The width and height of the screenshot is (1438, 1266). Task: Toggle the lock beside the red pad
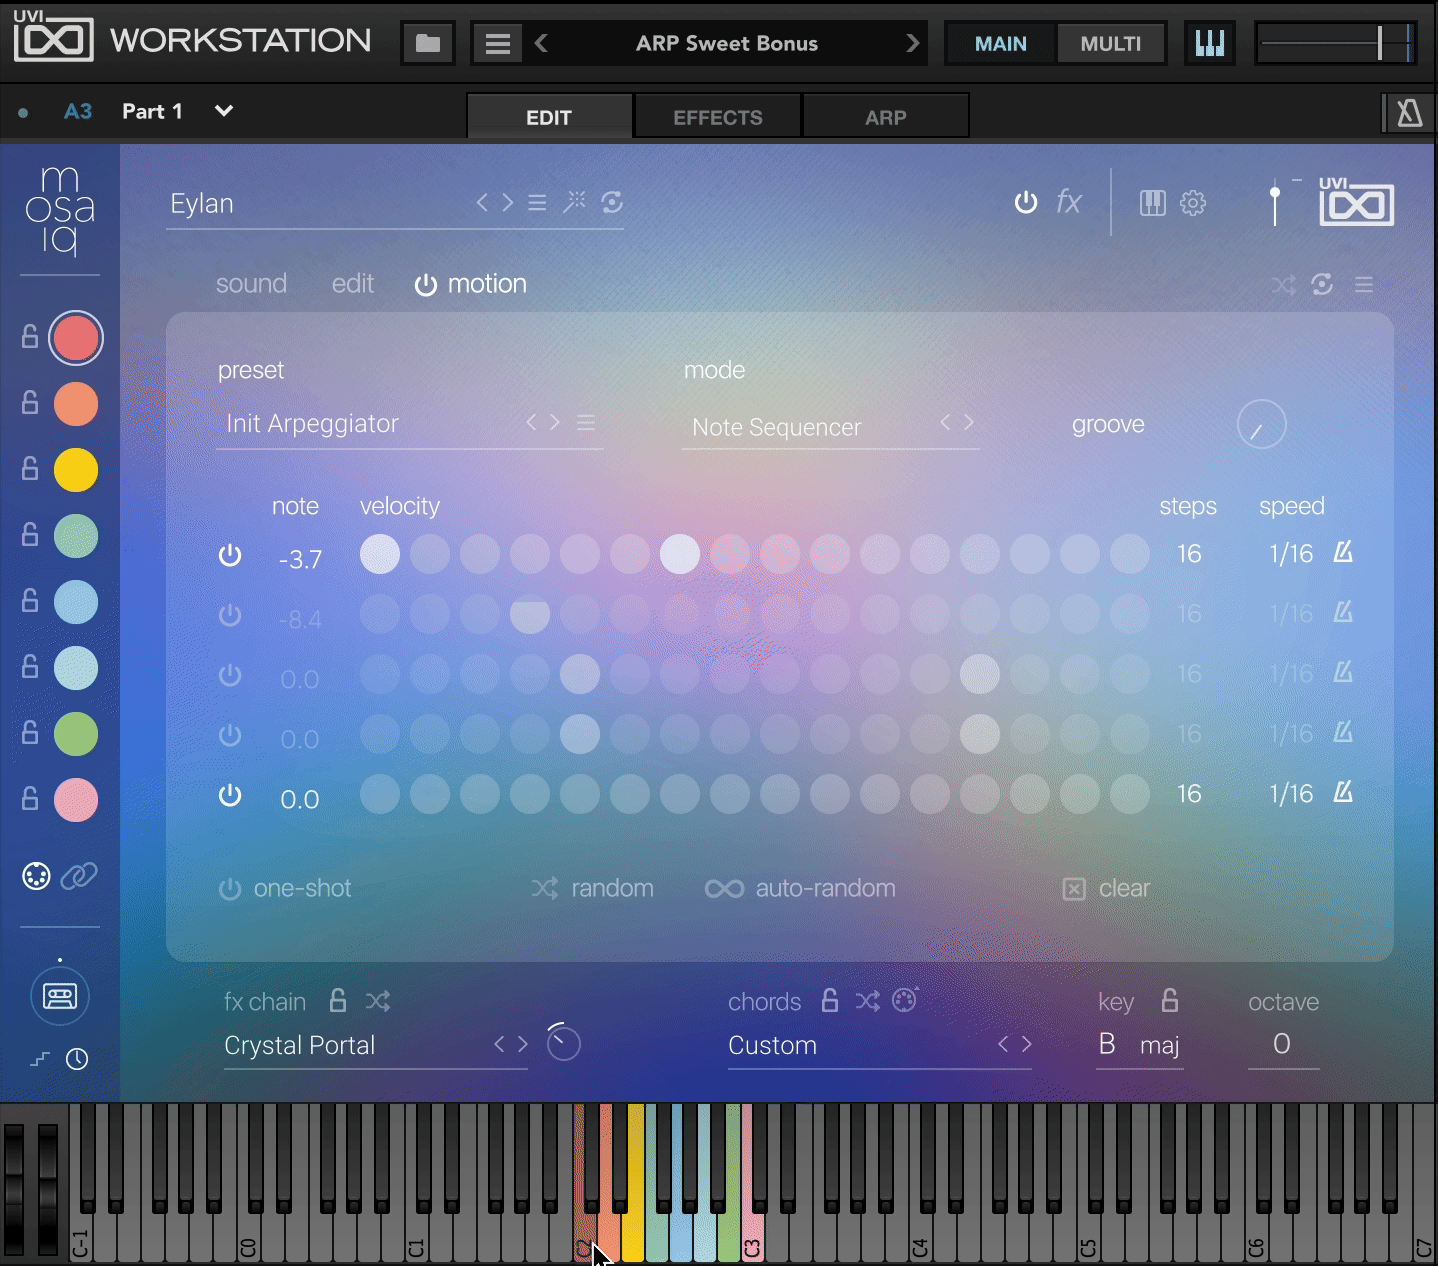pos(30,337)
